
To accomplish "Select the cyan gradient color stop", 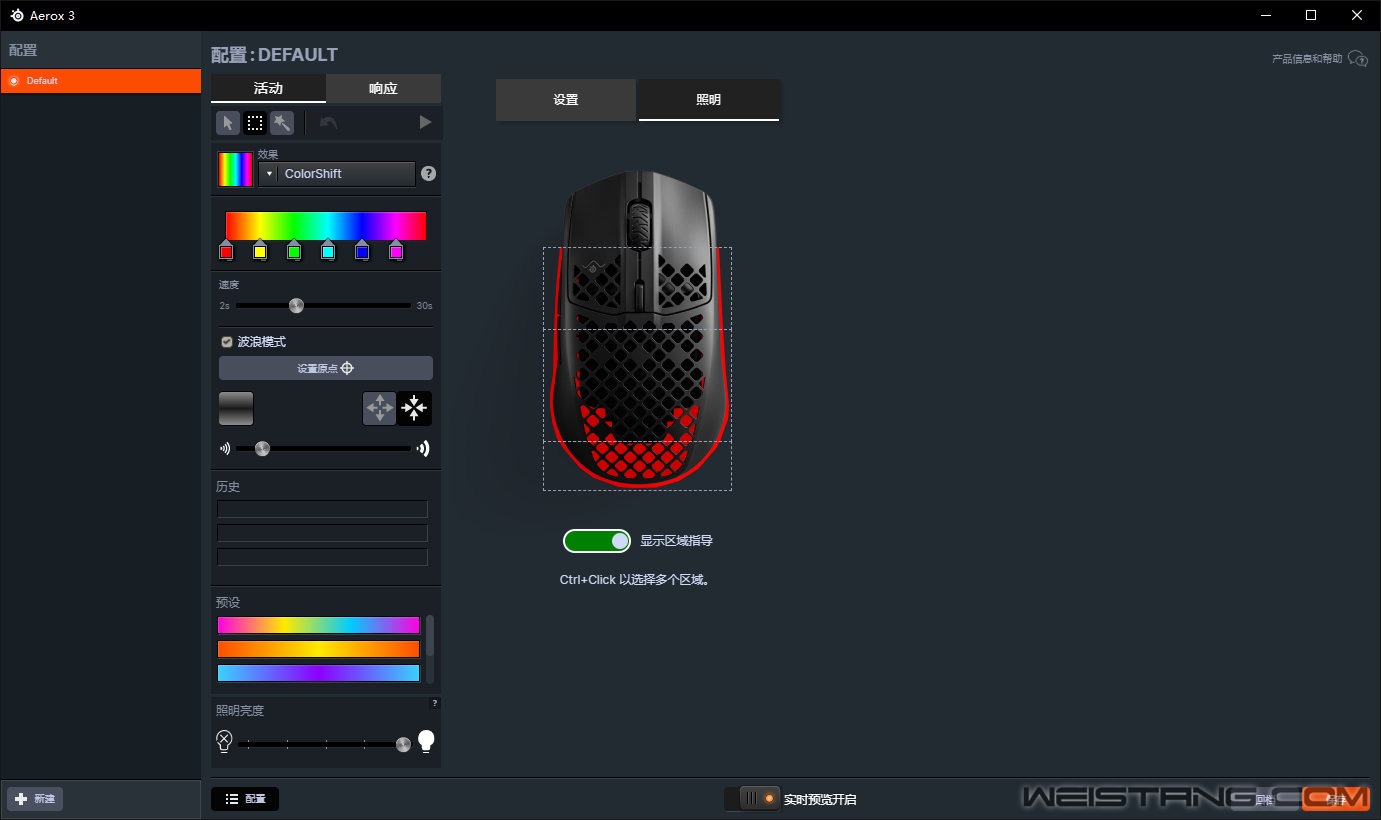I will tap(328, 251).
